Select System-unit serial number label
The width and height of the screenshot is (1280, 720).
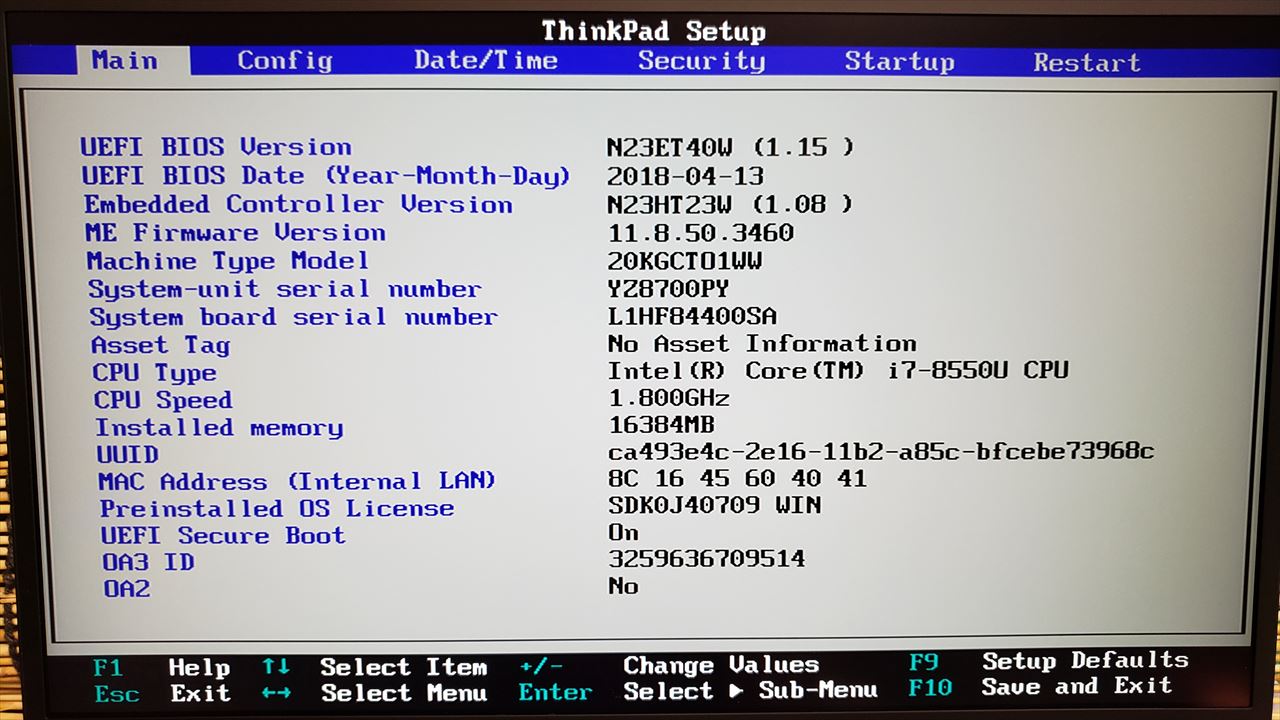(285, 289)
